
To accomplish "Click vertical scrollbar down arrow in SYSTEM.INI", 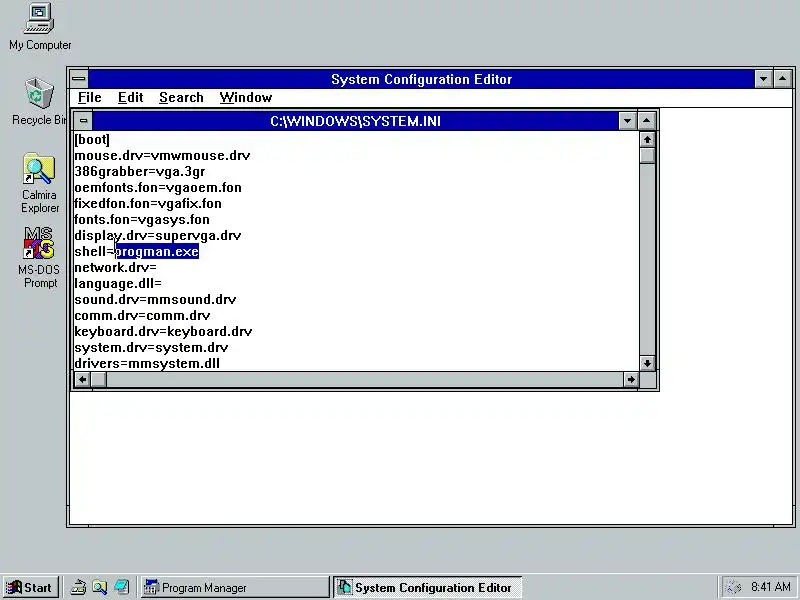I will point(647,363).
